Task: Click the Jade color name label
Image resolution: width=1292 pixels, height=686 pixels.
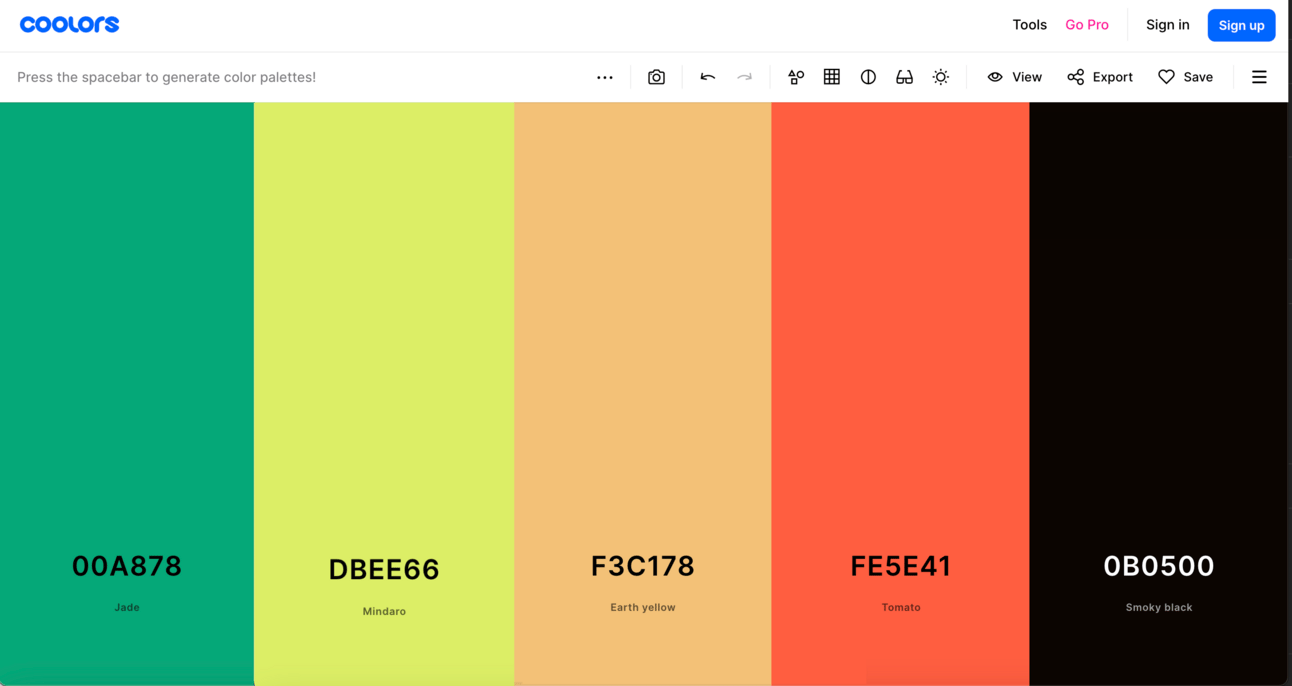Action: (x=127, y=607)
